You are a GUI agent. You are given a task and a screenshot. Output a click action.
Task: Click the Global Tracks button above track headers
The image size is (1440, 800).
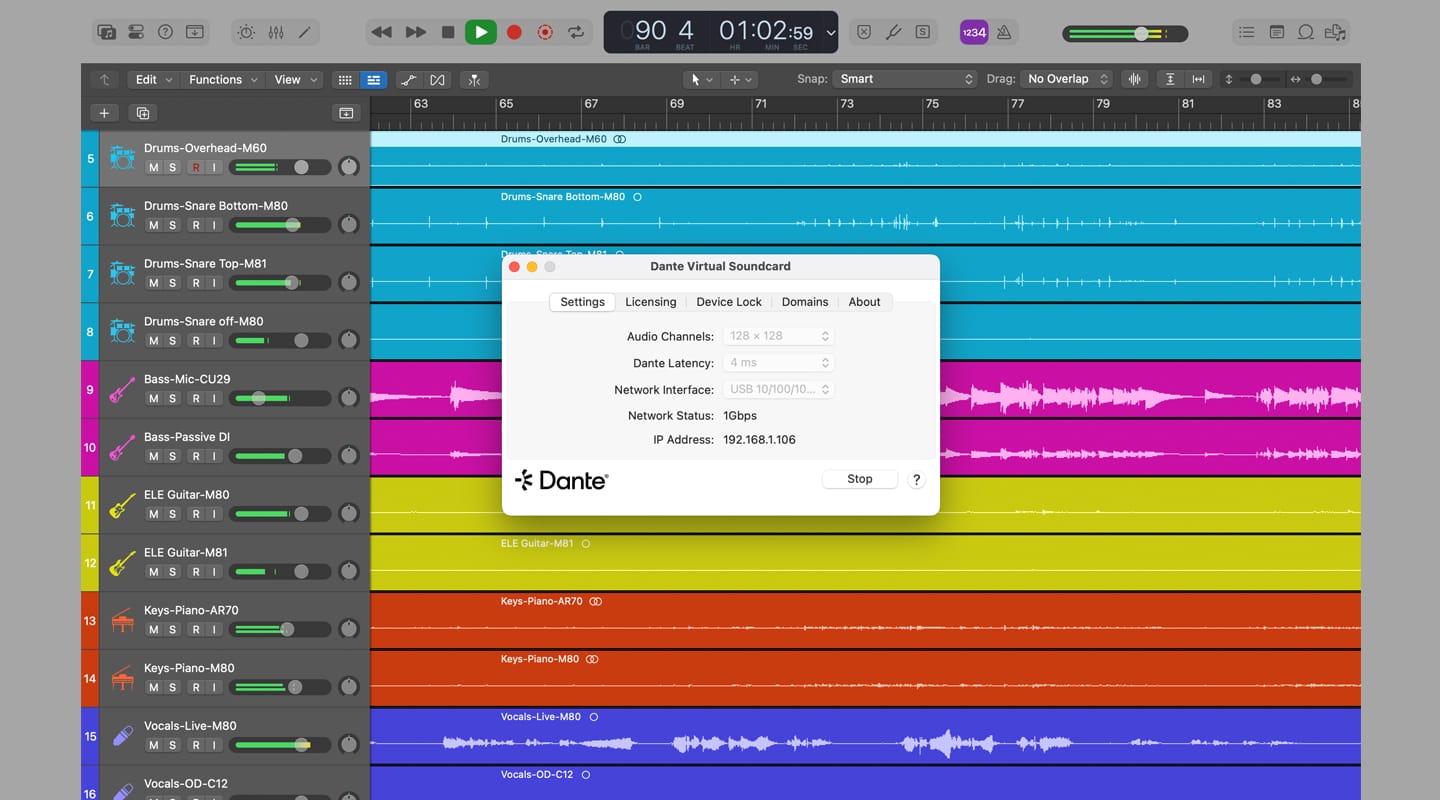tap(346, 113)
